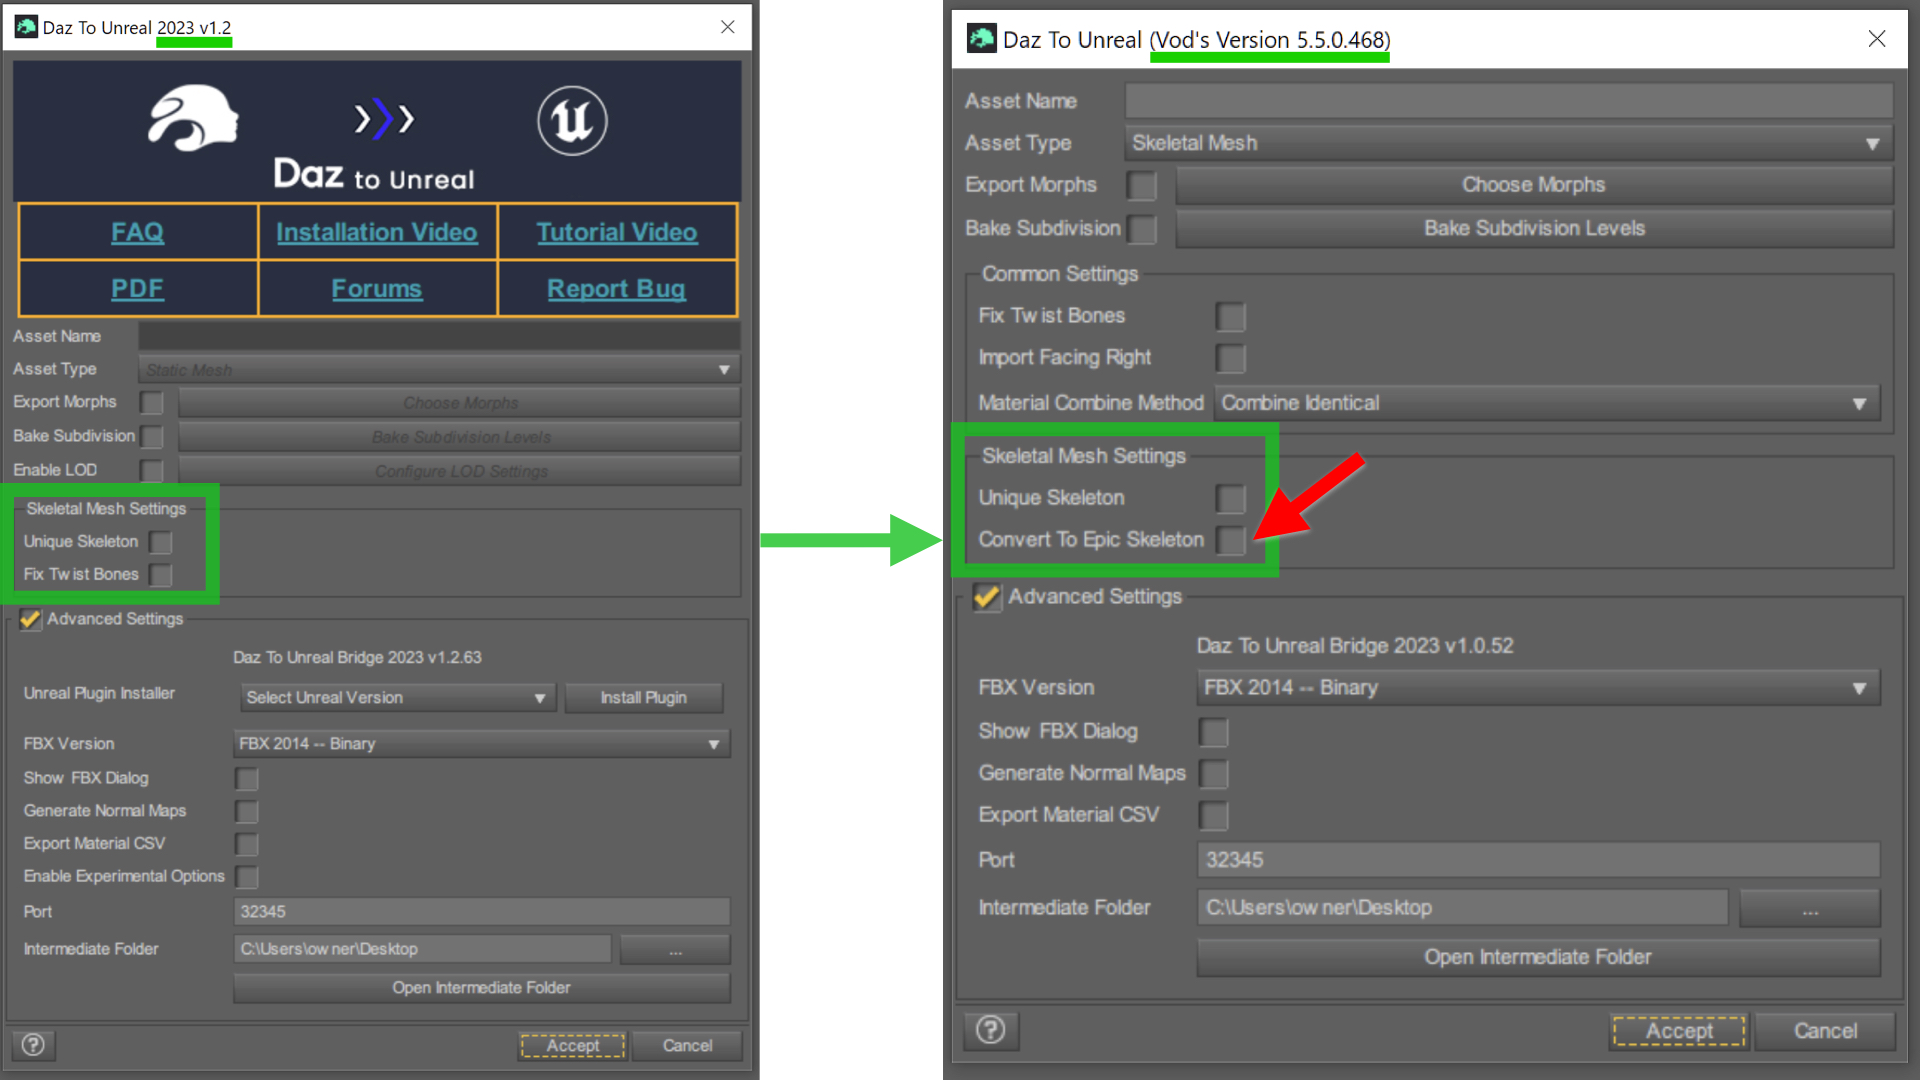The height and width of the screenshot is (1080, 1920).
Task: Toggle Unique Skeleton checkbox in left dialog
Action: (161, 542)
